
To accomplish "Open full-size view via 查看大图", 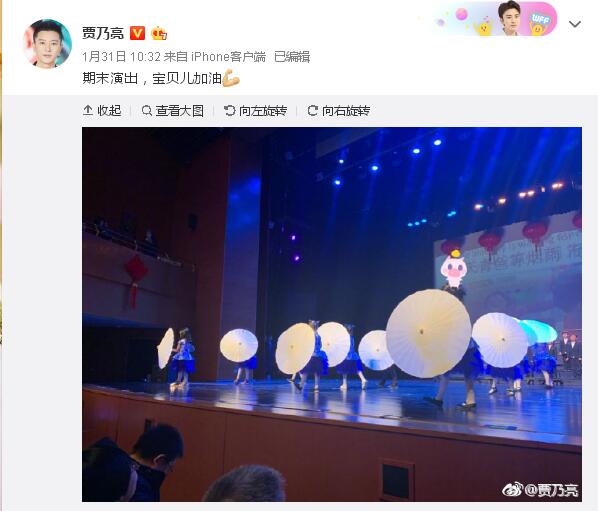I will coord(173,111).
